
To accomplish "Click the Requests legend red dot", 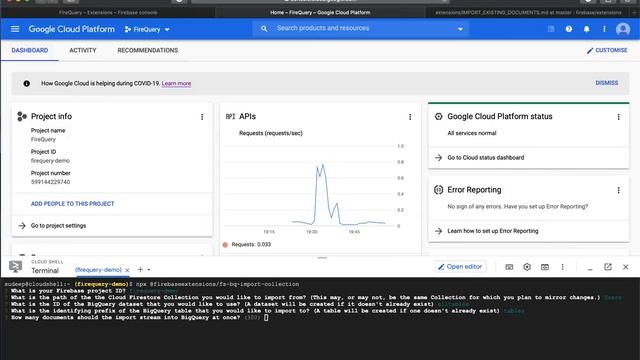I will [225, 244].
